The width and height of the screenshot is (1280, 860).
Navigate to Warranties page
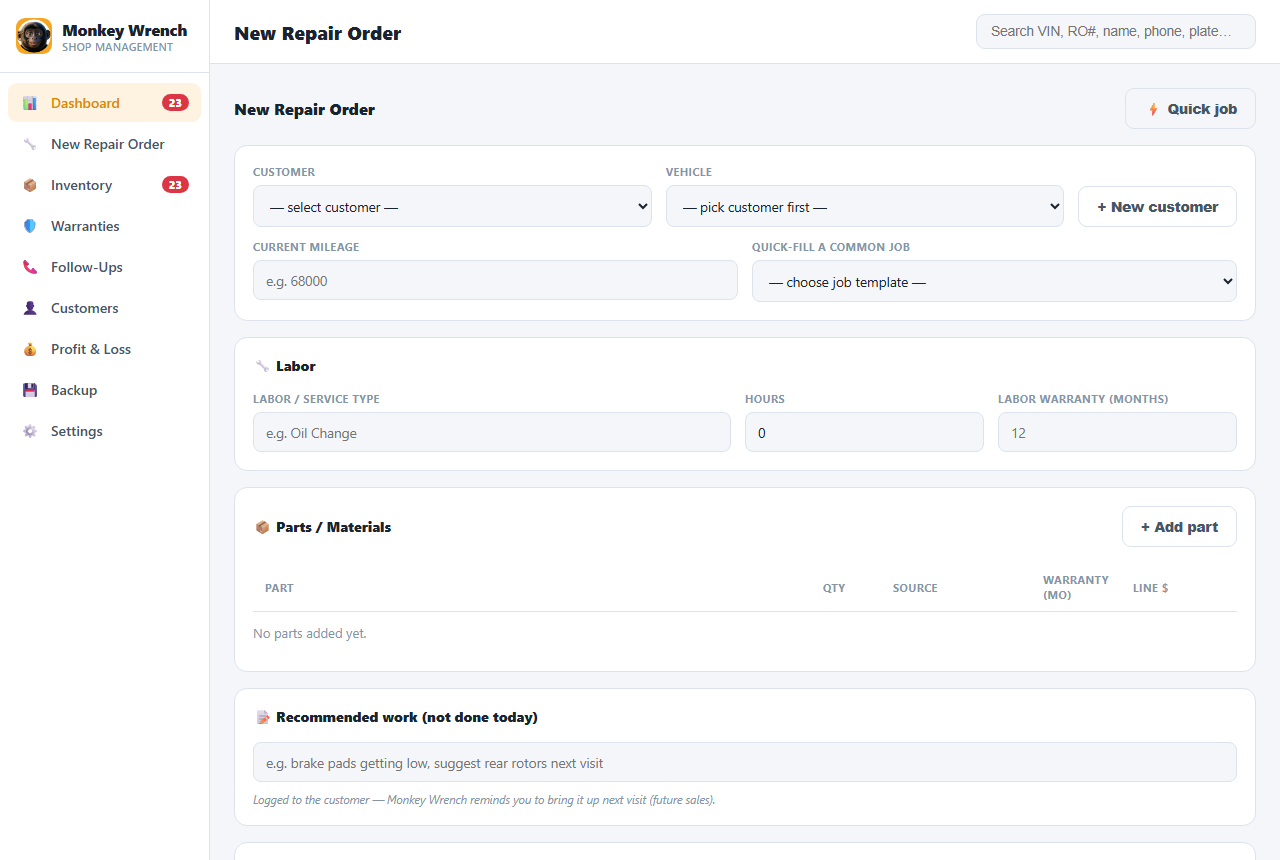click(104, 226)
